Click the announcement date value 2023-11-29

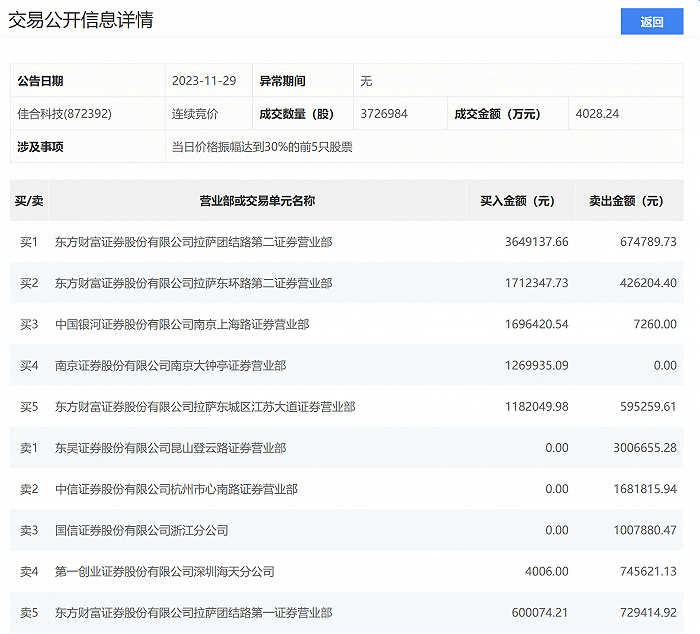205,81
